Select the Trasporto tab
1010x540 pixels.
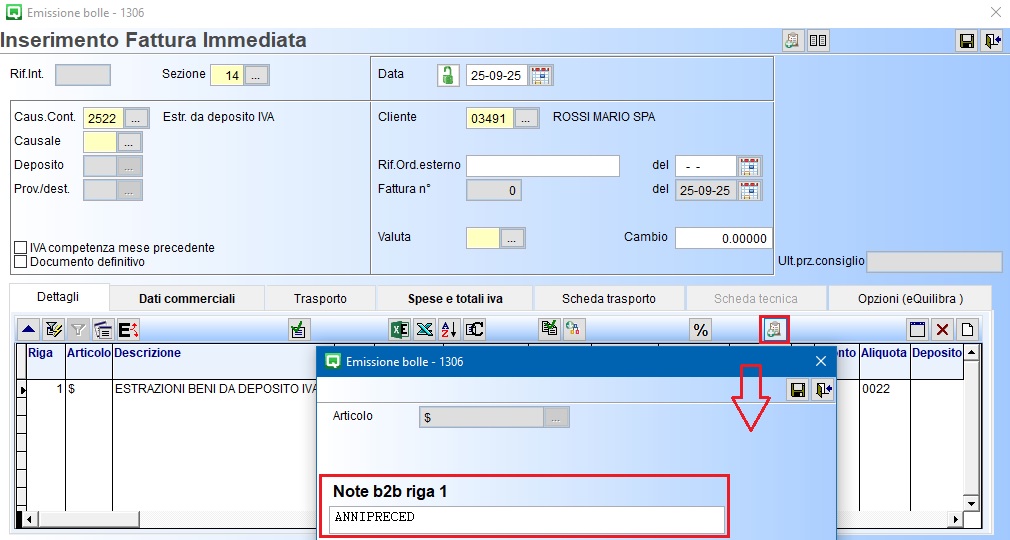tap(320, 298)
